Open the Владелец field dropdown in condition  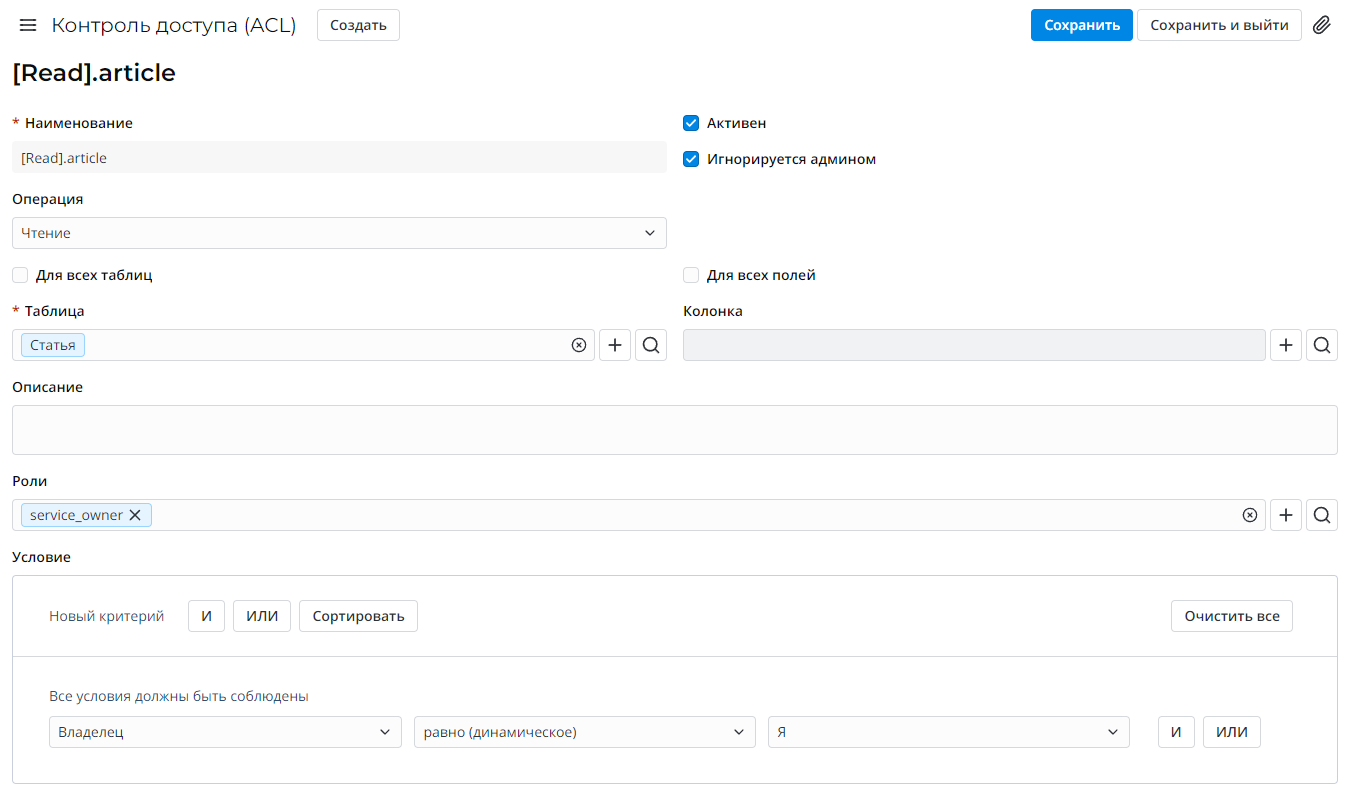(x=225, y=732)
